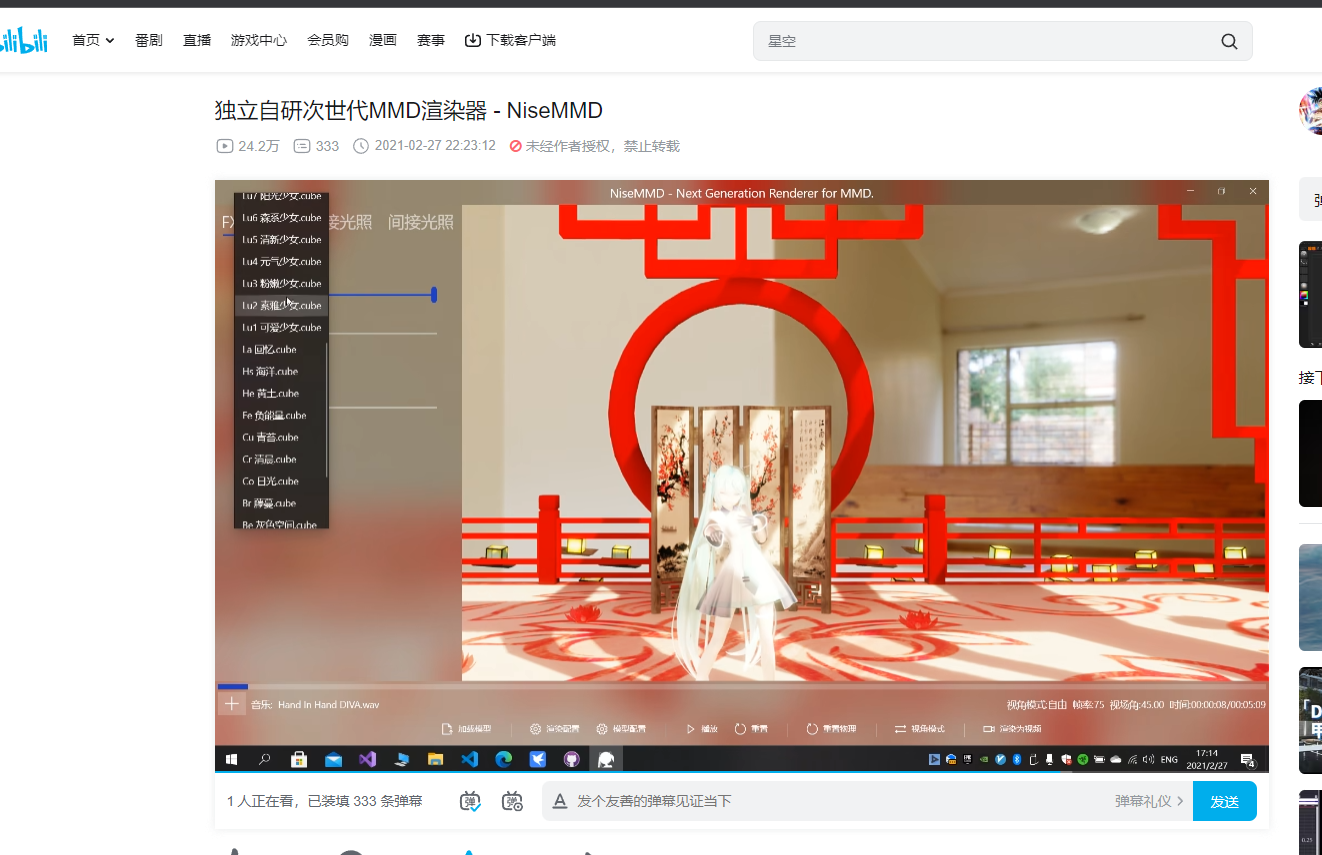Click the 加载模型 (Load Model) icon in NiseMMD
This screenshot has height=855, width=1322.
click(448, 729)
